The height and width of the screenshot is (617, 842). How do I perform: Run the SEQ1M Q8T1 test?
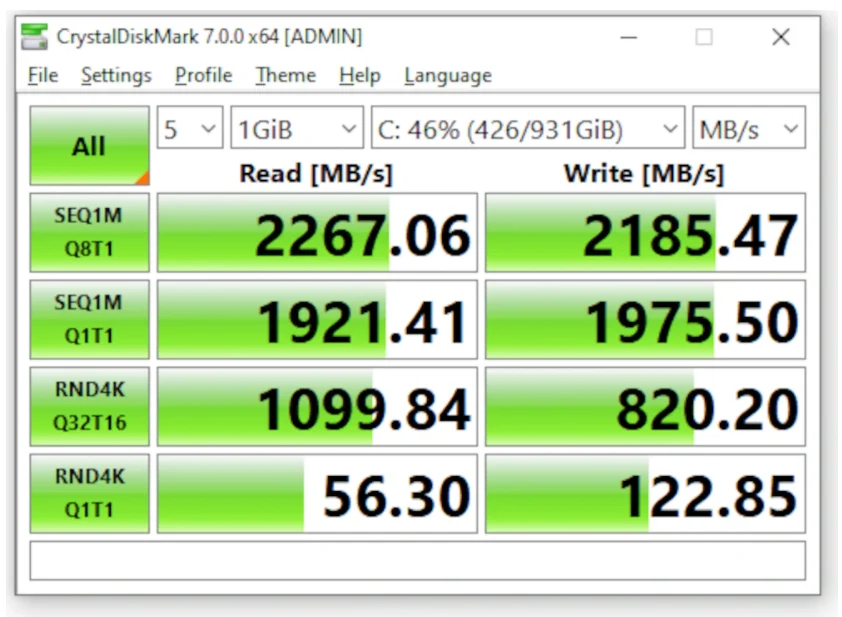coord(90,232)
